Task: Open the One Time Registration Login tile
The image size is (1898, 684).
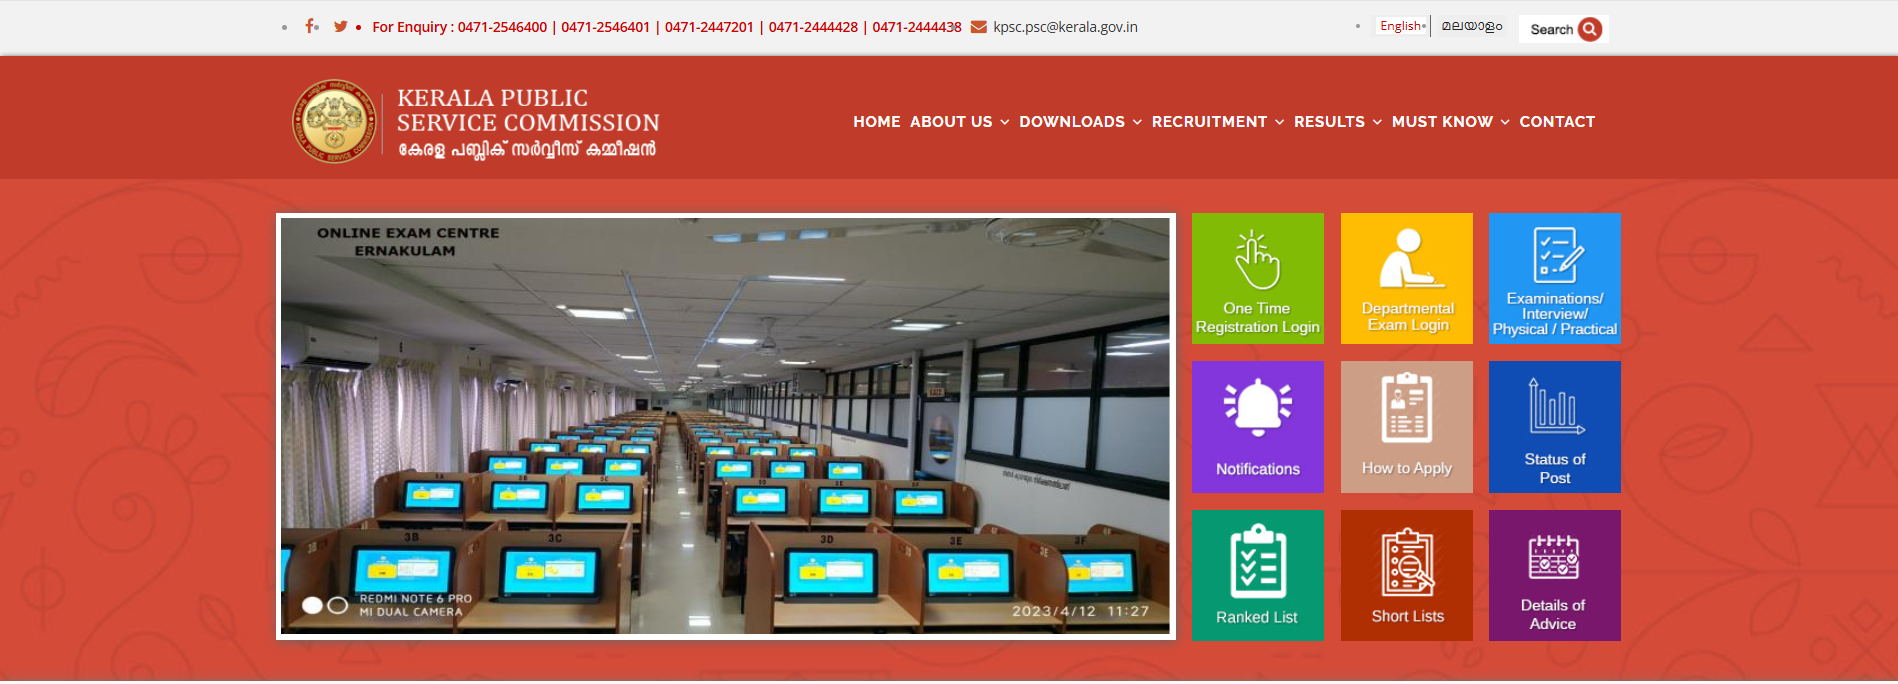Action: coord(1257,278)
